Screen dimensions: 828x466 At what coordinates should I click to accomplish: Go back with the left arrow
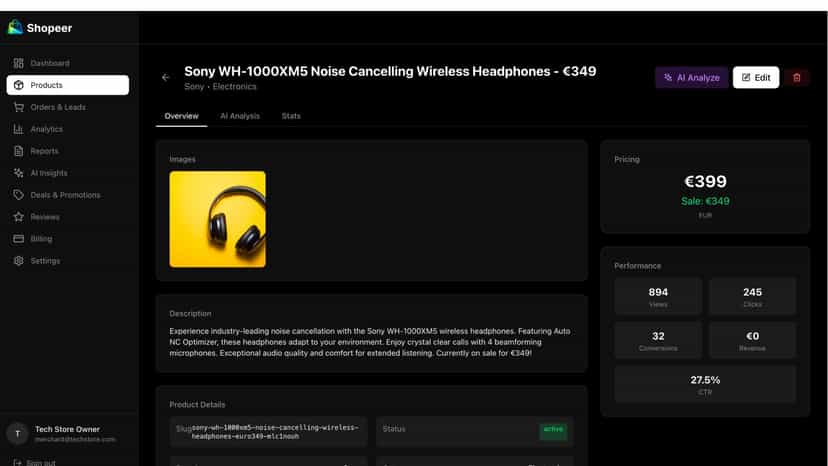click(166, 77)
